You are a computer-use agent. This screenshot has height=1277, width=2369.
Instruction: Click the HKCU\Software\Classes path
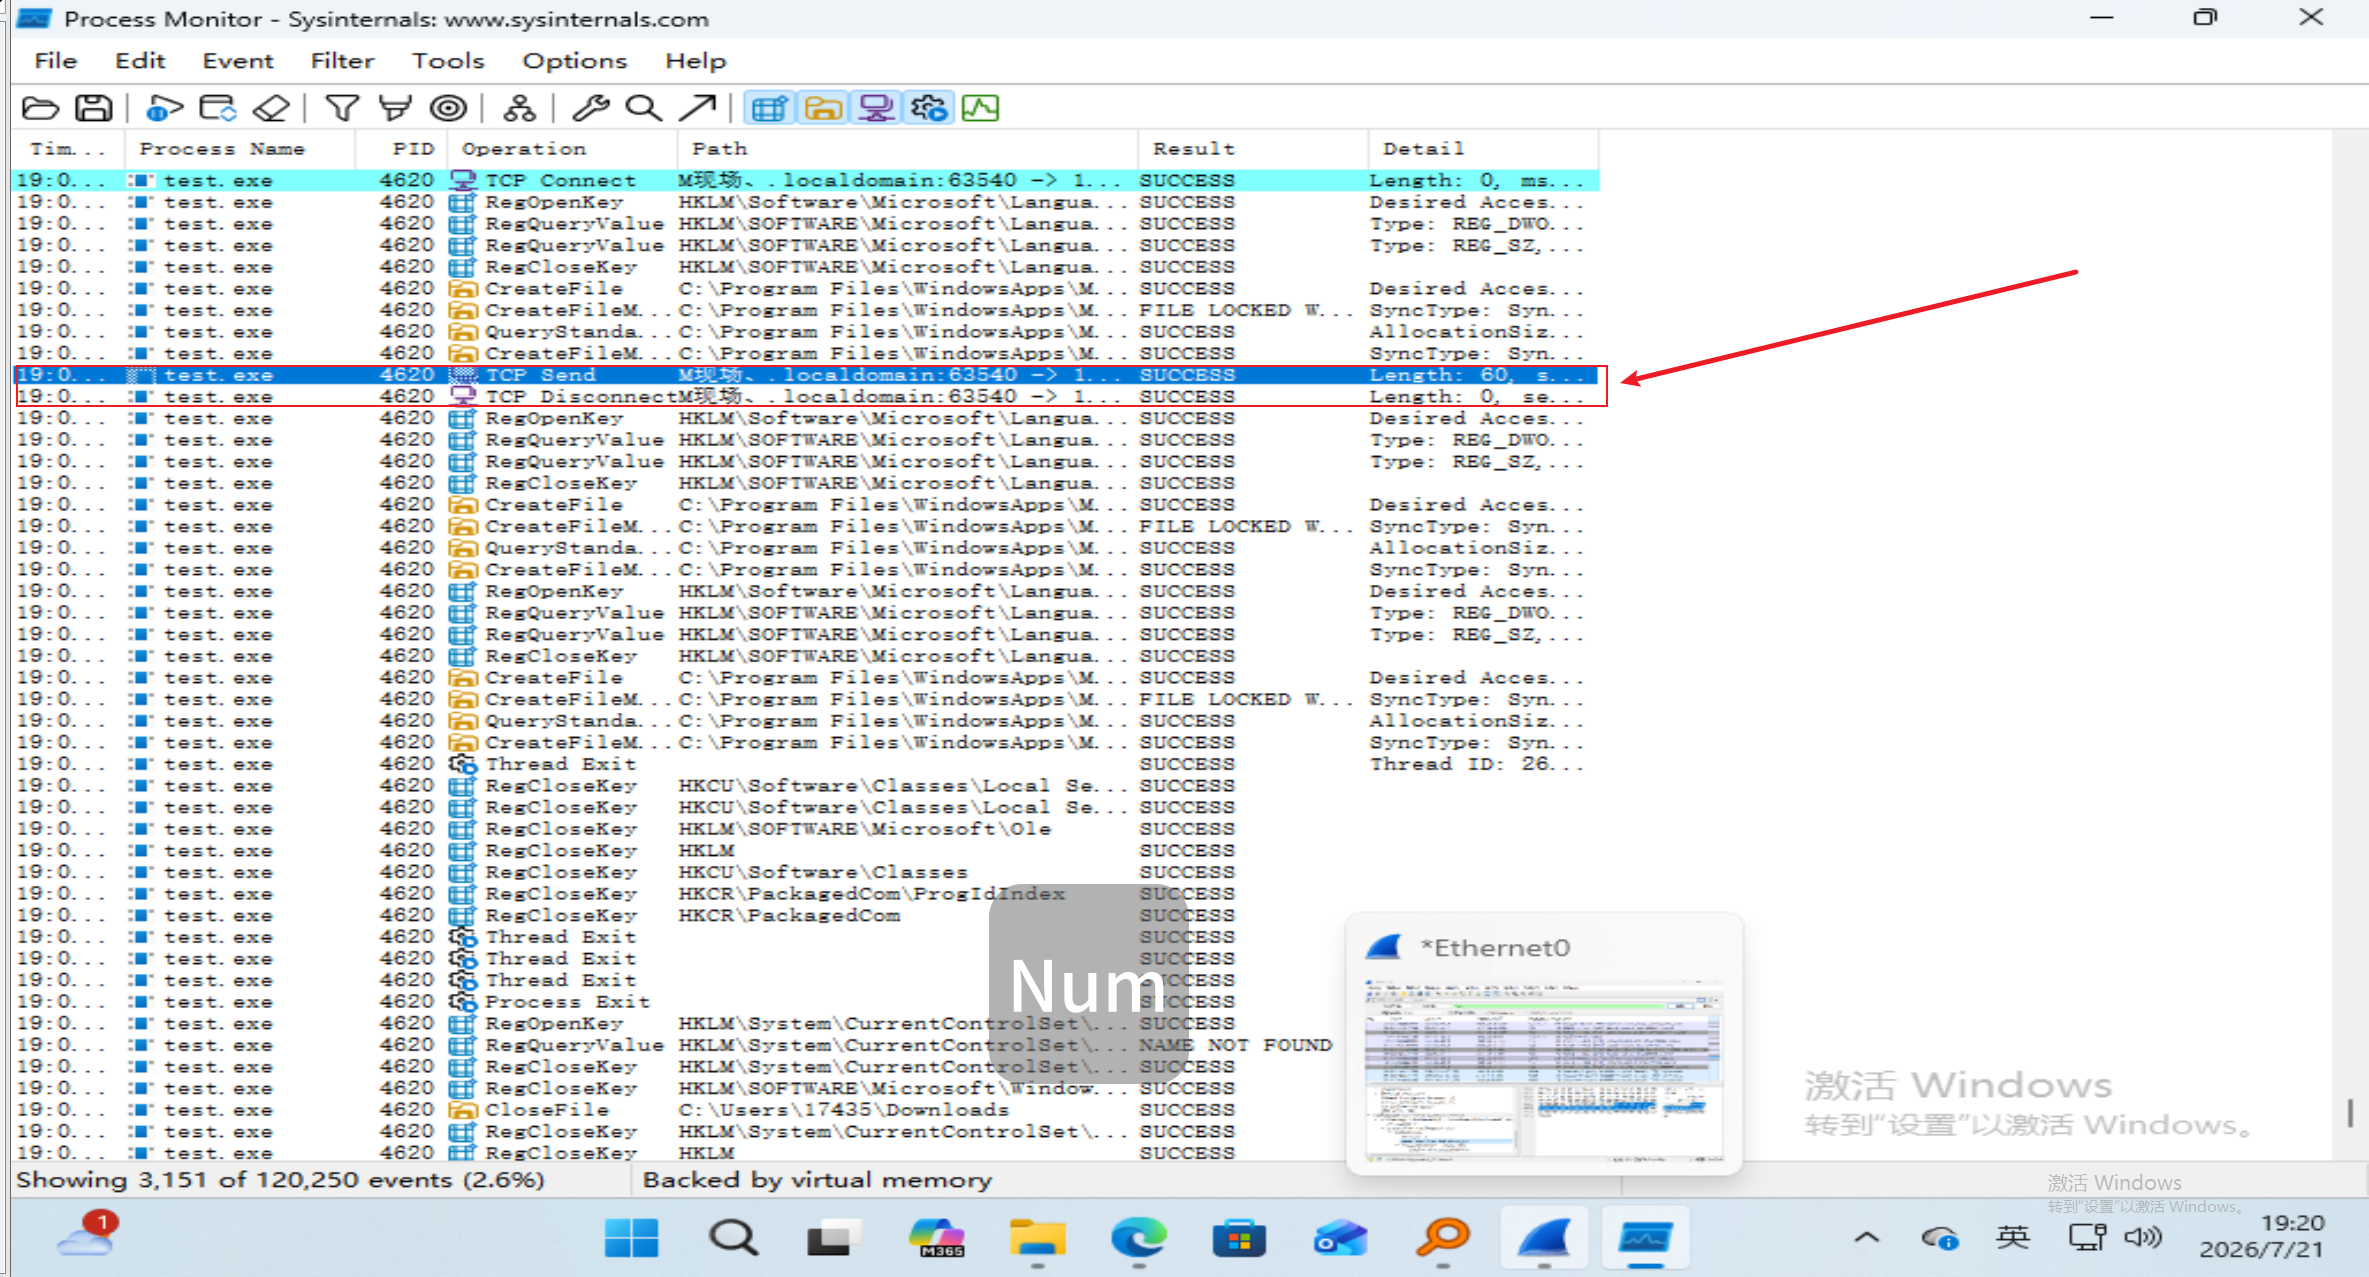(x=823, y=872)
